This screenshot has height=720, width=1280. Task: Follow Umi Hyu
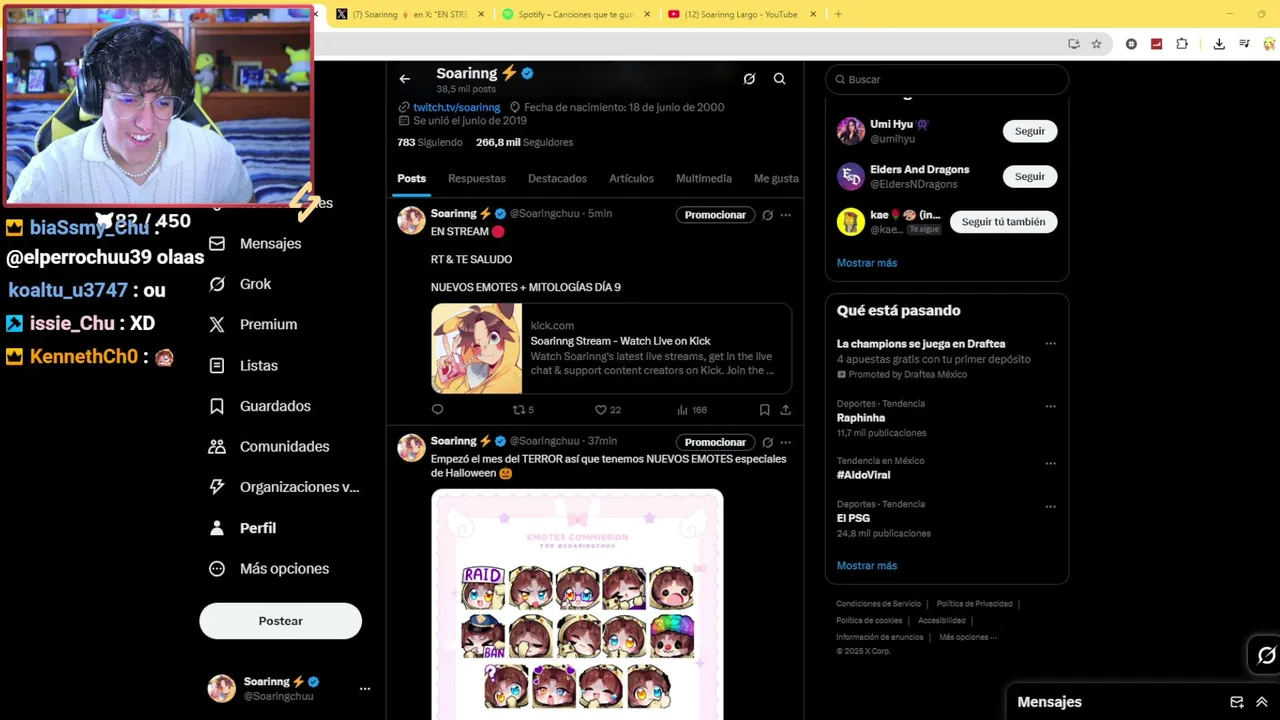(1029, 131)
